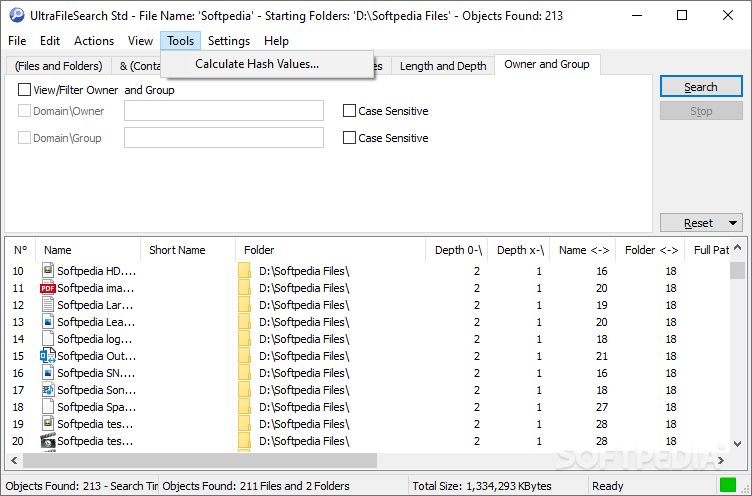Click the horizontal scrollbar right arrow
752x496 pixels.
(721, 460)
